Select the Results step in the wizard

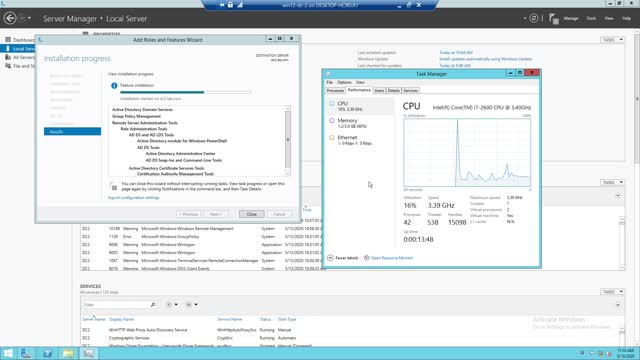[72, 131]
